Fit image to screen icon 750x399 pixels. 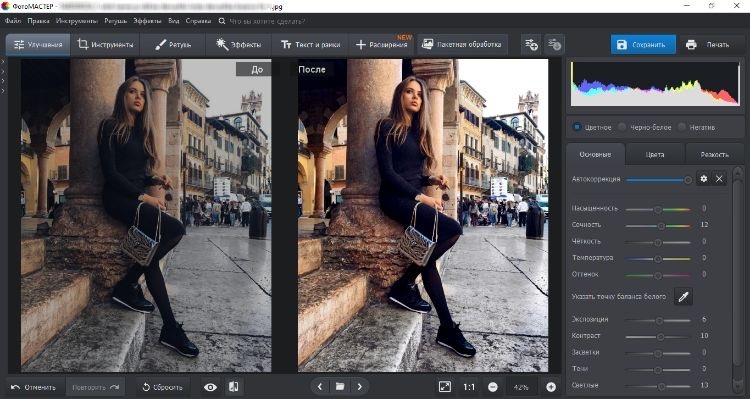click(445, 387)
